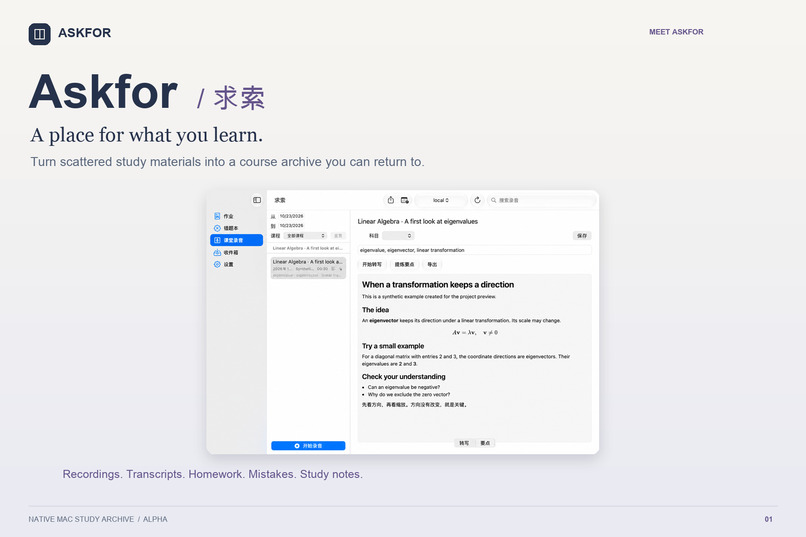Image resolution: width=806 pixels, height=537 pixels.
Task: Select the highlighted Linear Algebra recording card
Action: coord(308,268)
